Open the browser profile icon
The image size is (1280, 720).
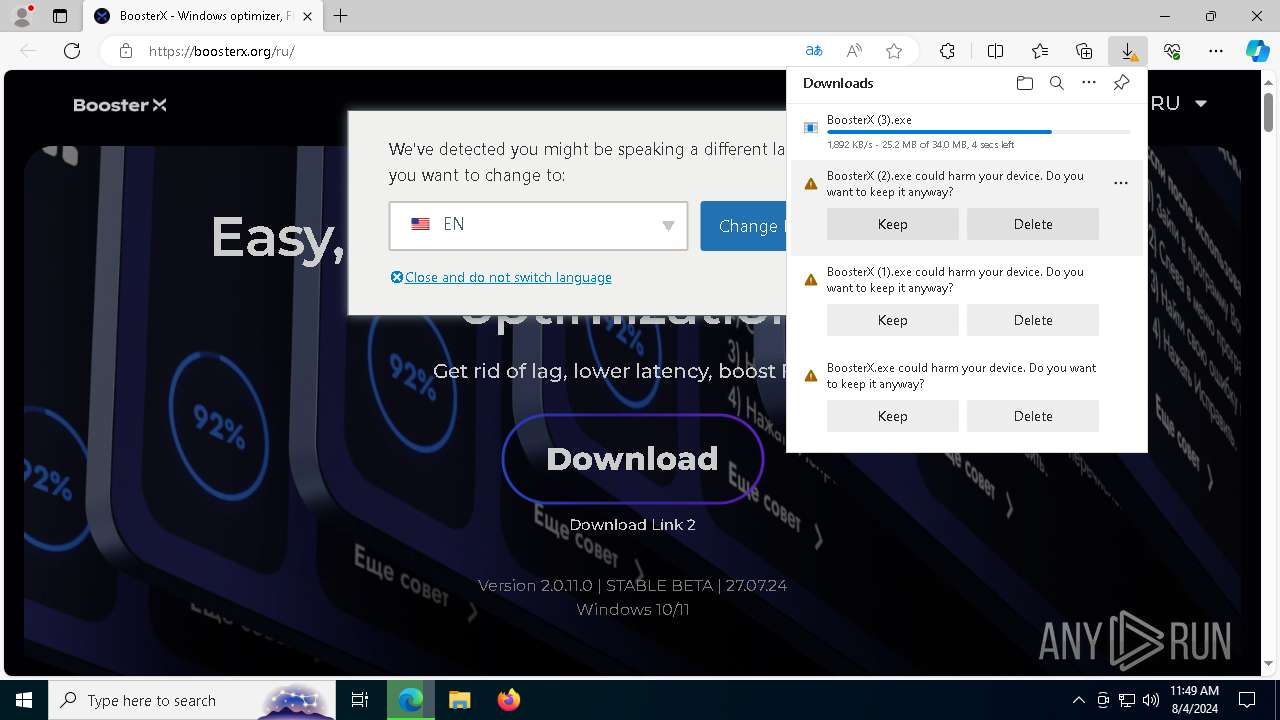click(x=22, y=16)
